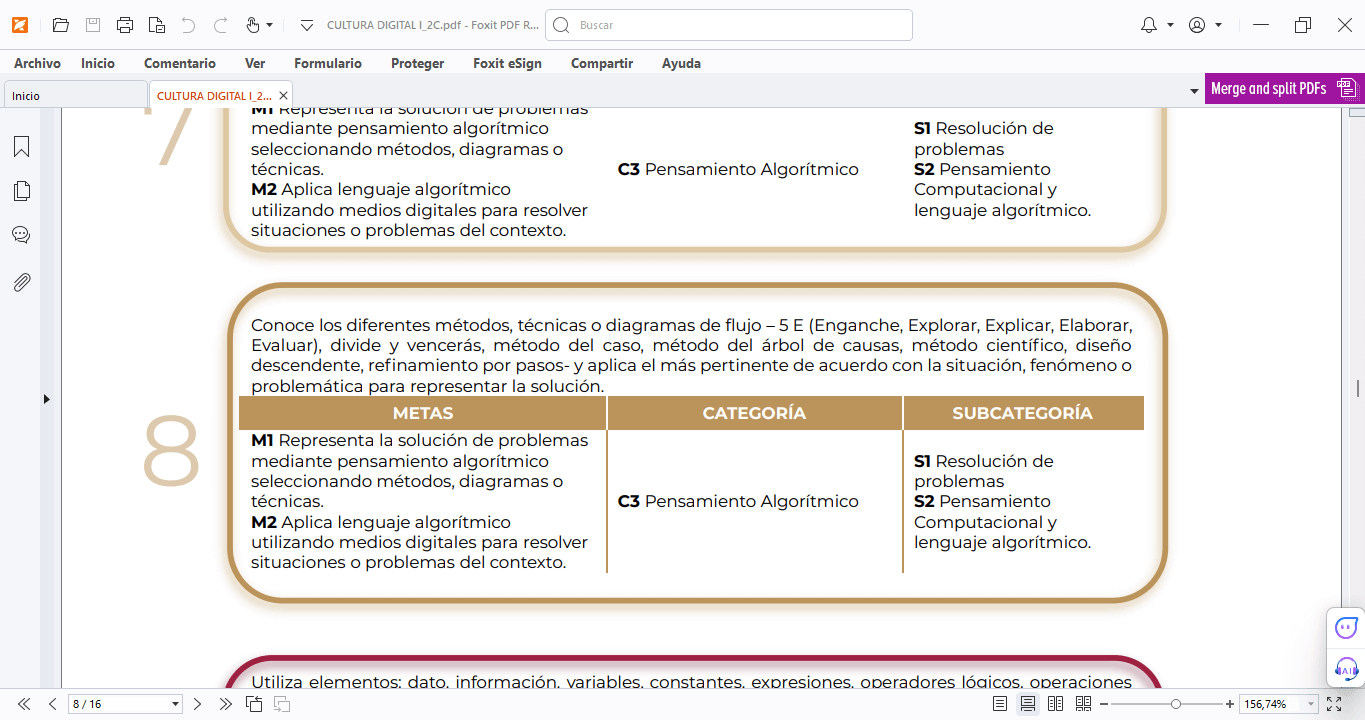Open the Attachments paperclip panel icon
Viewport: 1365px width, 720px height.
coord(21,282)
